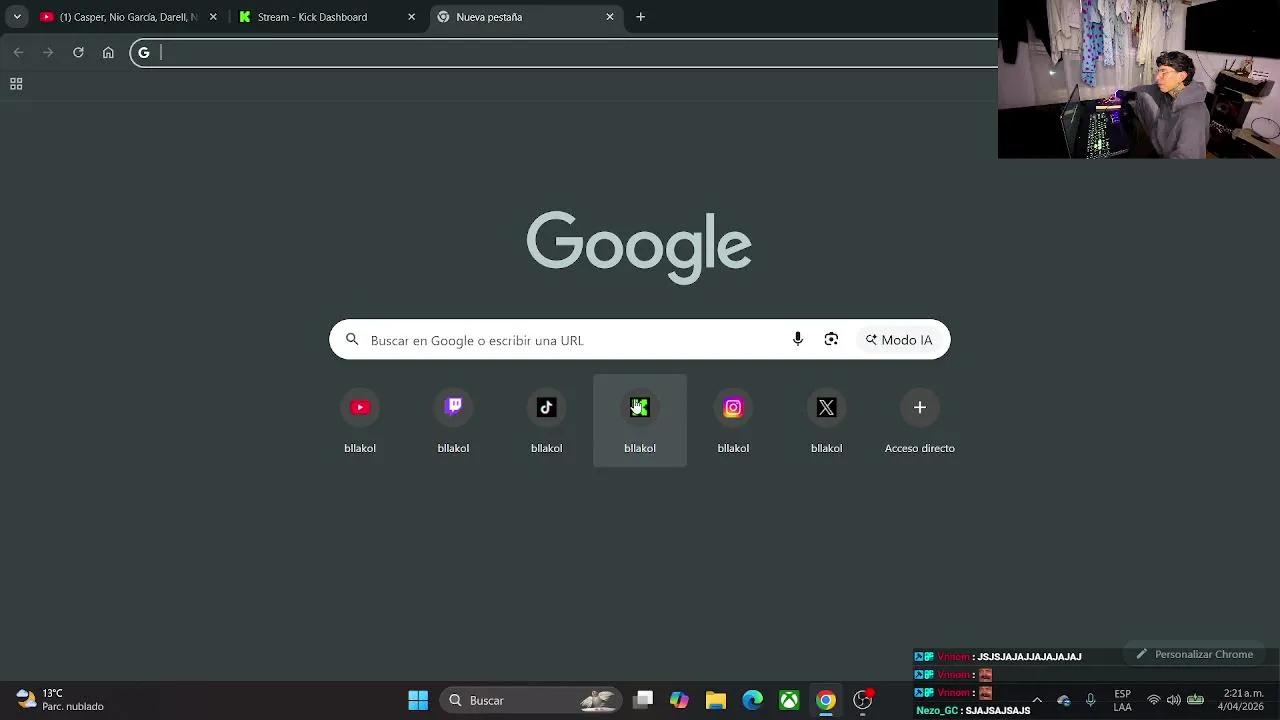Reload the current page
This screenshot has width=1280, height=720.
point(78,53)
